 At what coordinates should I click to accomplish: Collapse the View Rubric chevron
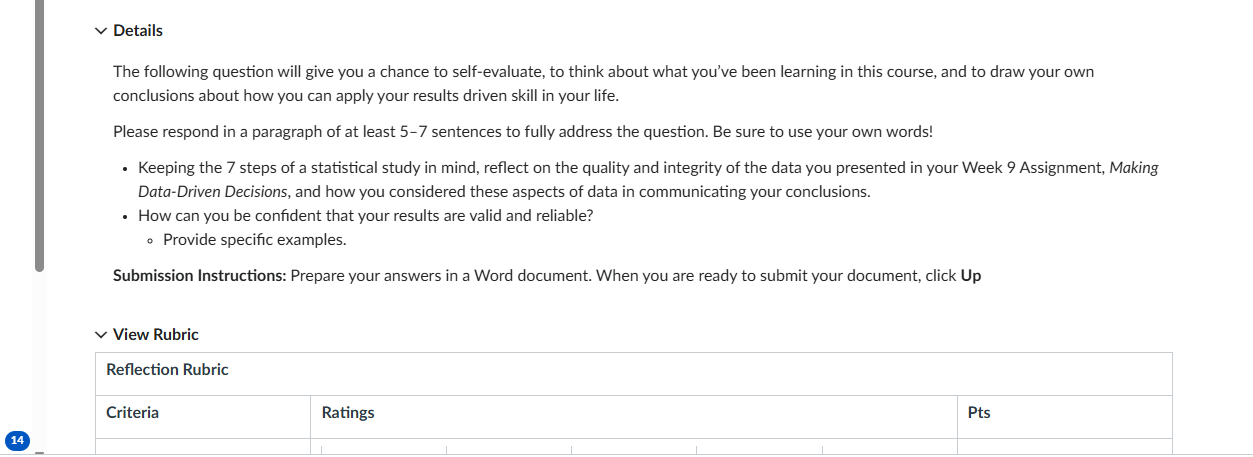(100, 335)
